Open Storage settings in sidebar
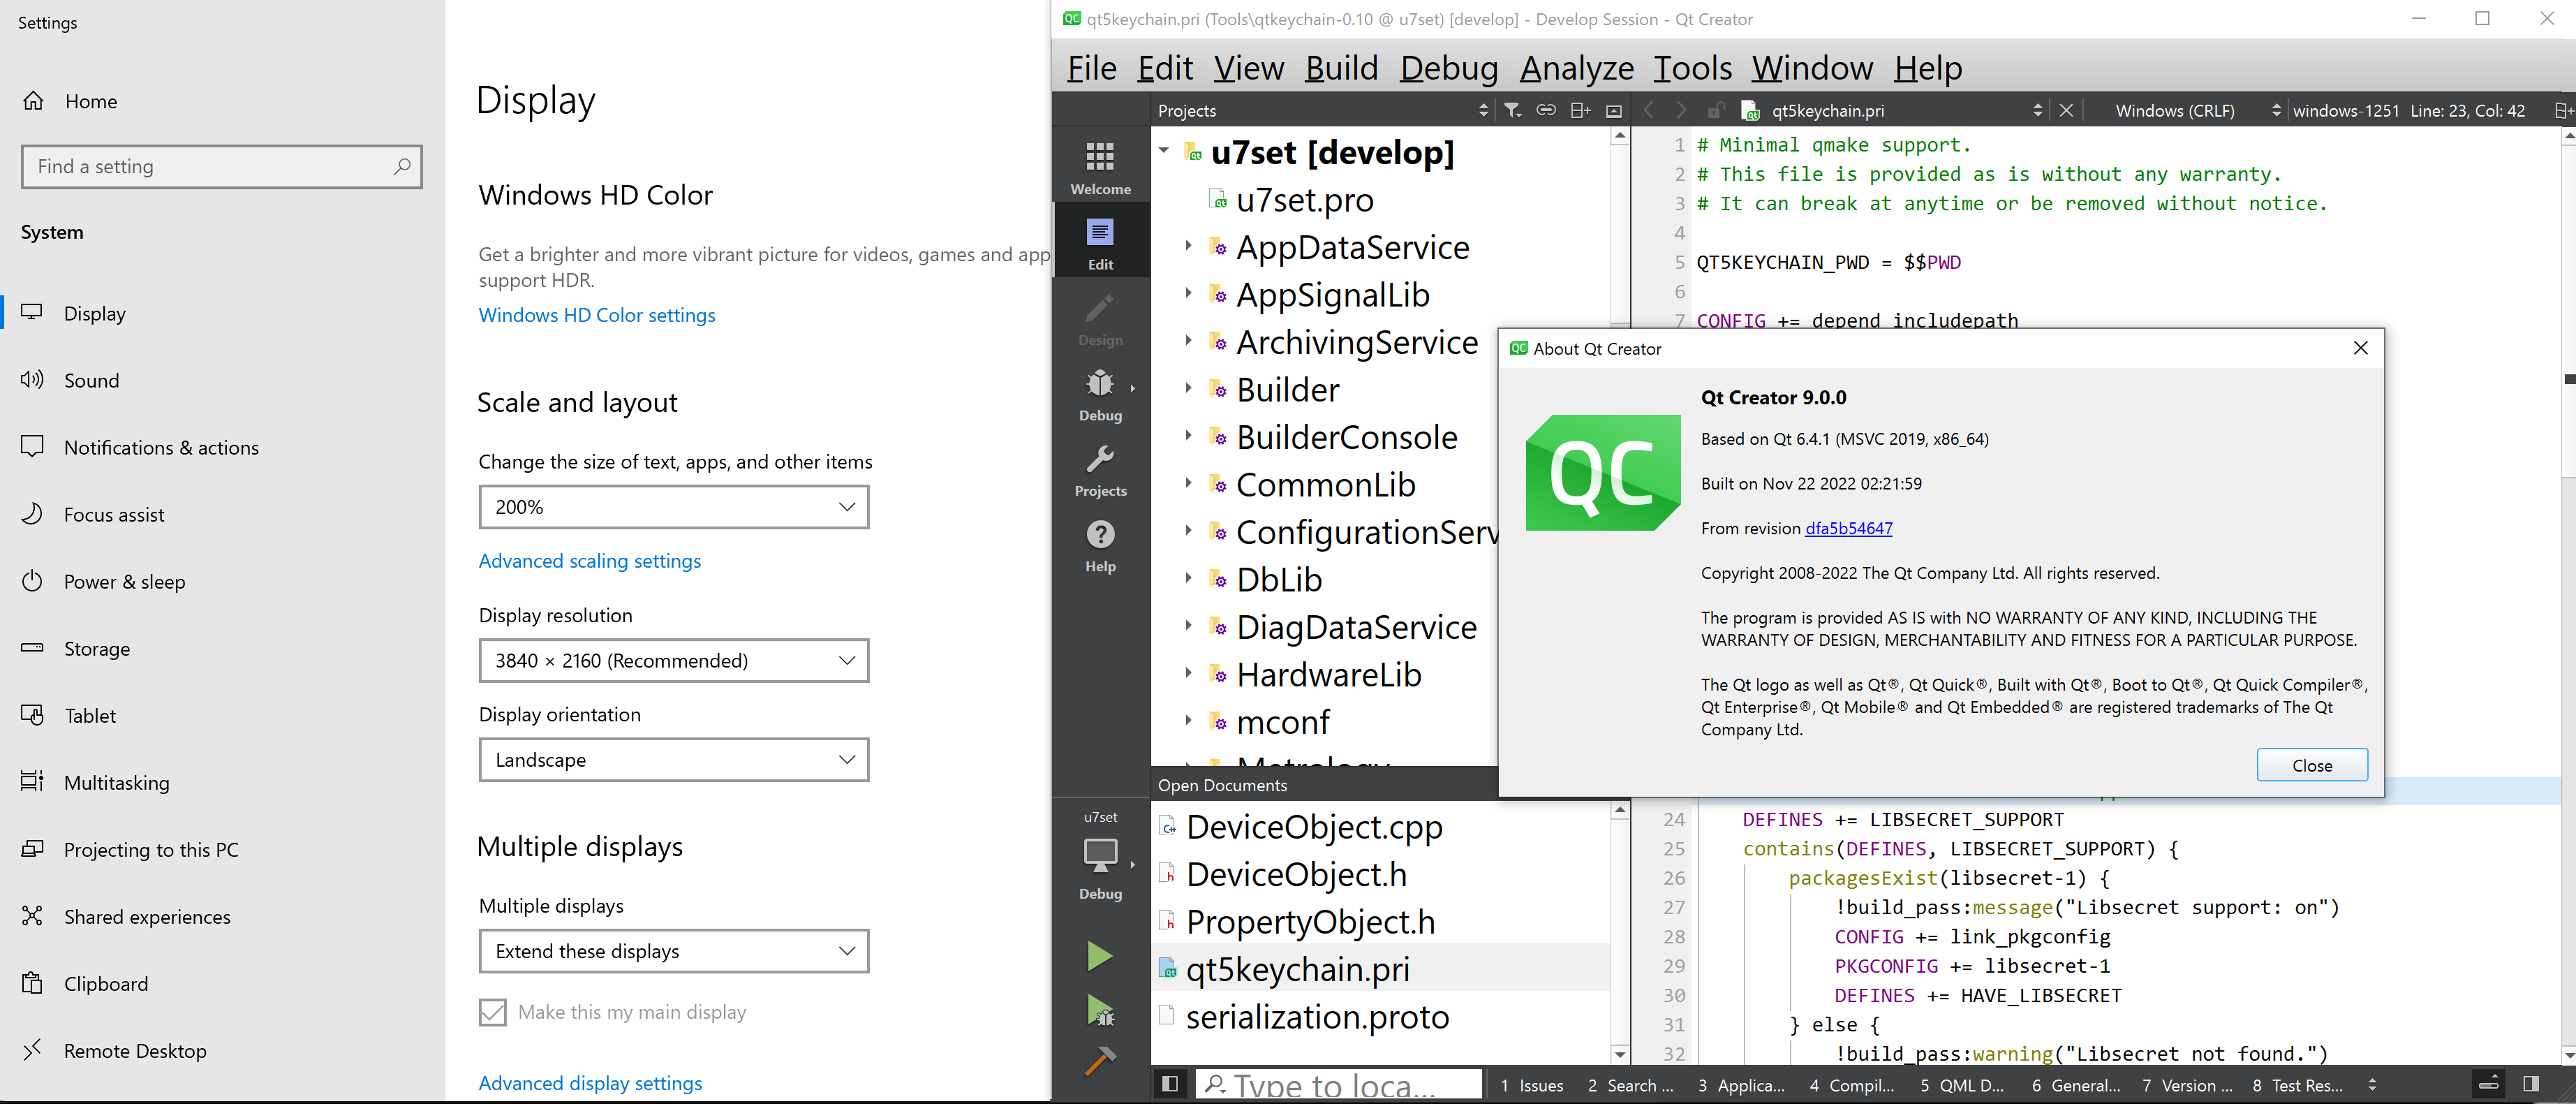2576x1104 pixels. click(x=96, y=648)
